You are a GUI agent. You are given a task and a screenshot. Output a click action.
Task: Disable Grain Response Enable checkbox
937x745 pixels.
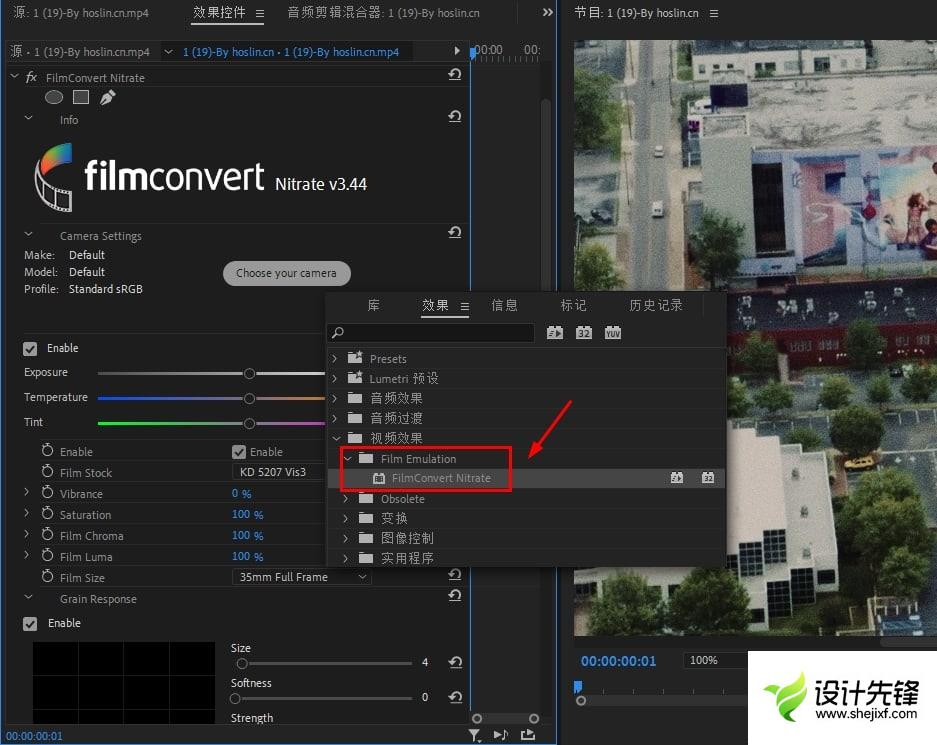(x=30, y=623)
